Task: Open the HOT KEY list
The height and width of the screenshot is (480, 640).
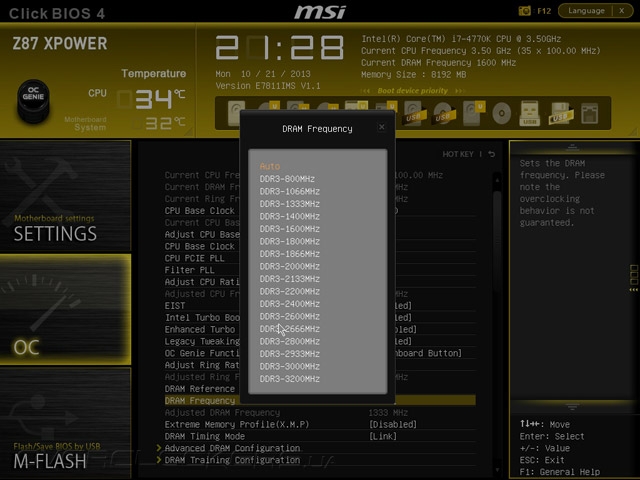Action: click(x=458, y=154)
